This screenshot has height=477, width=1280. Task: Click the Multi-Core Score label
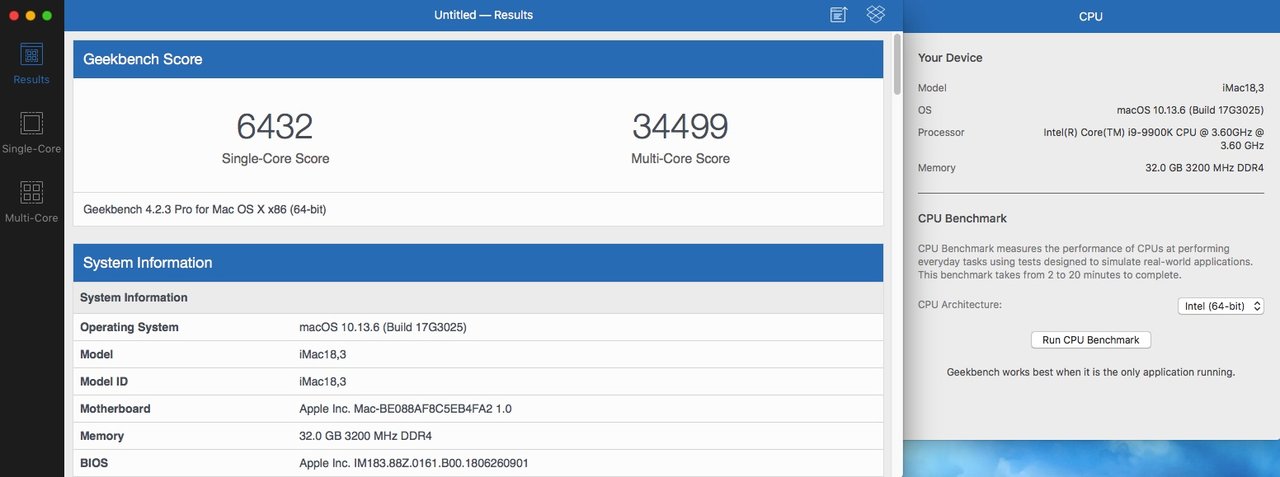point(680,159)
